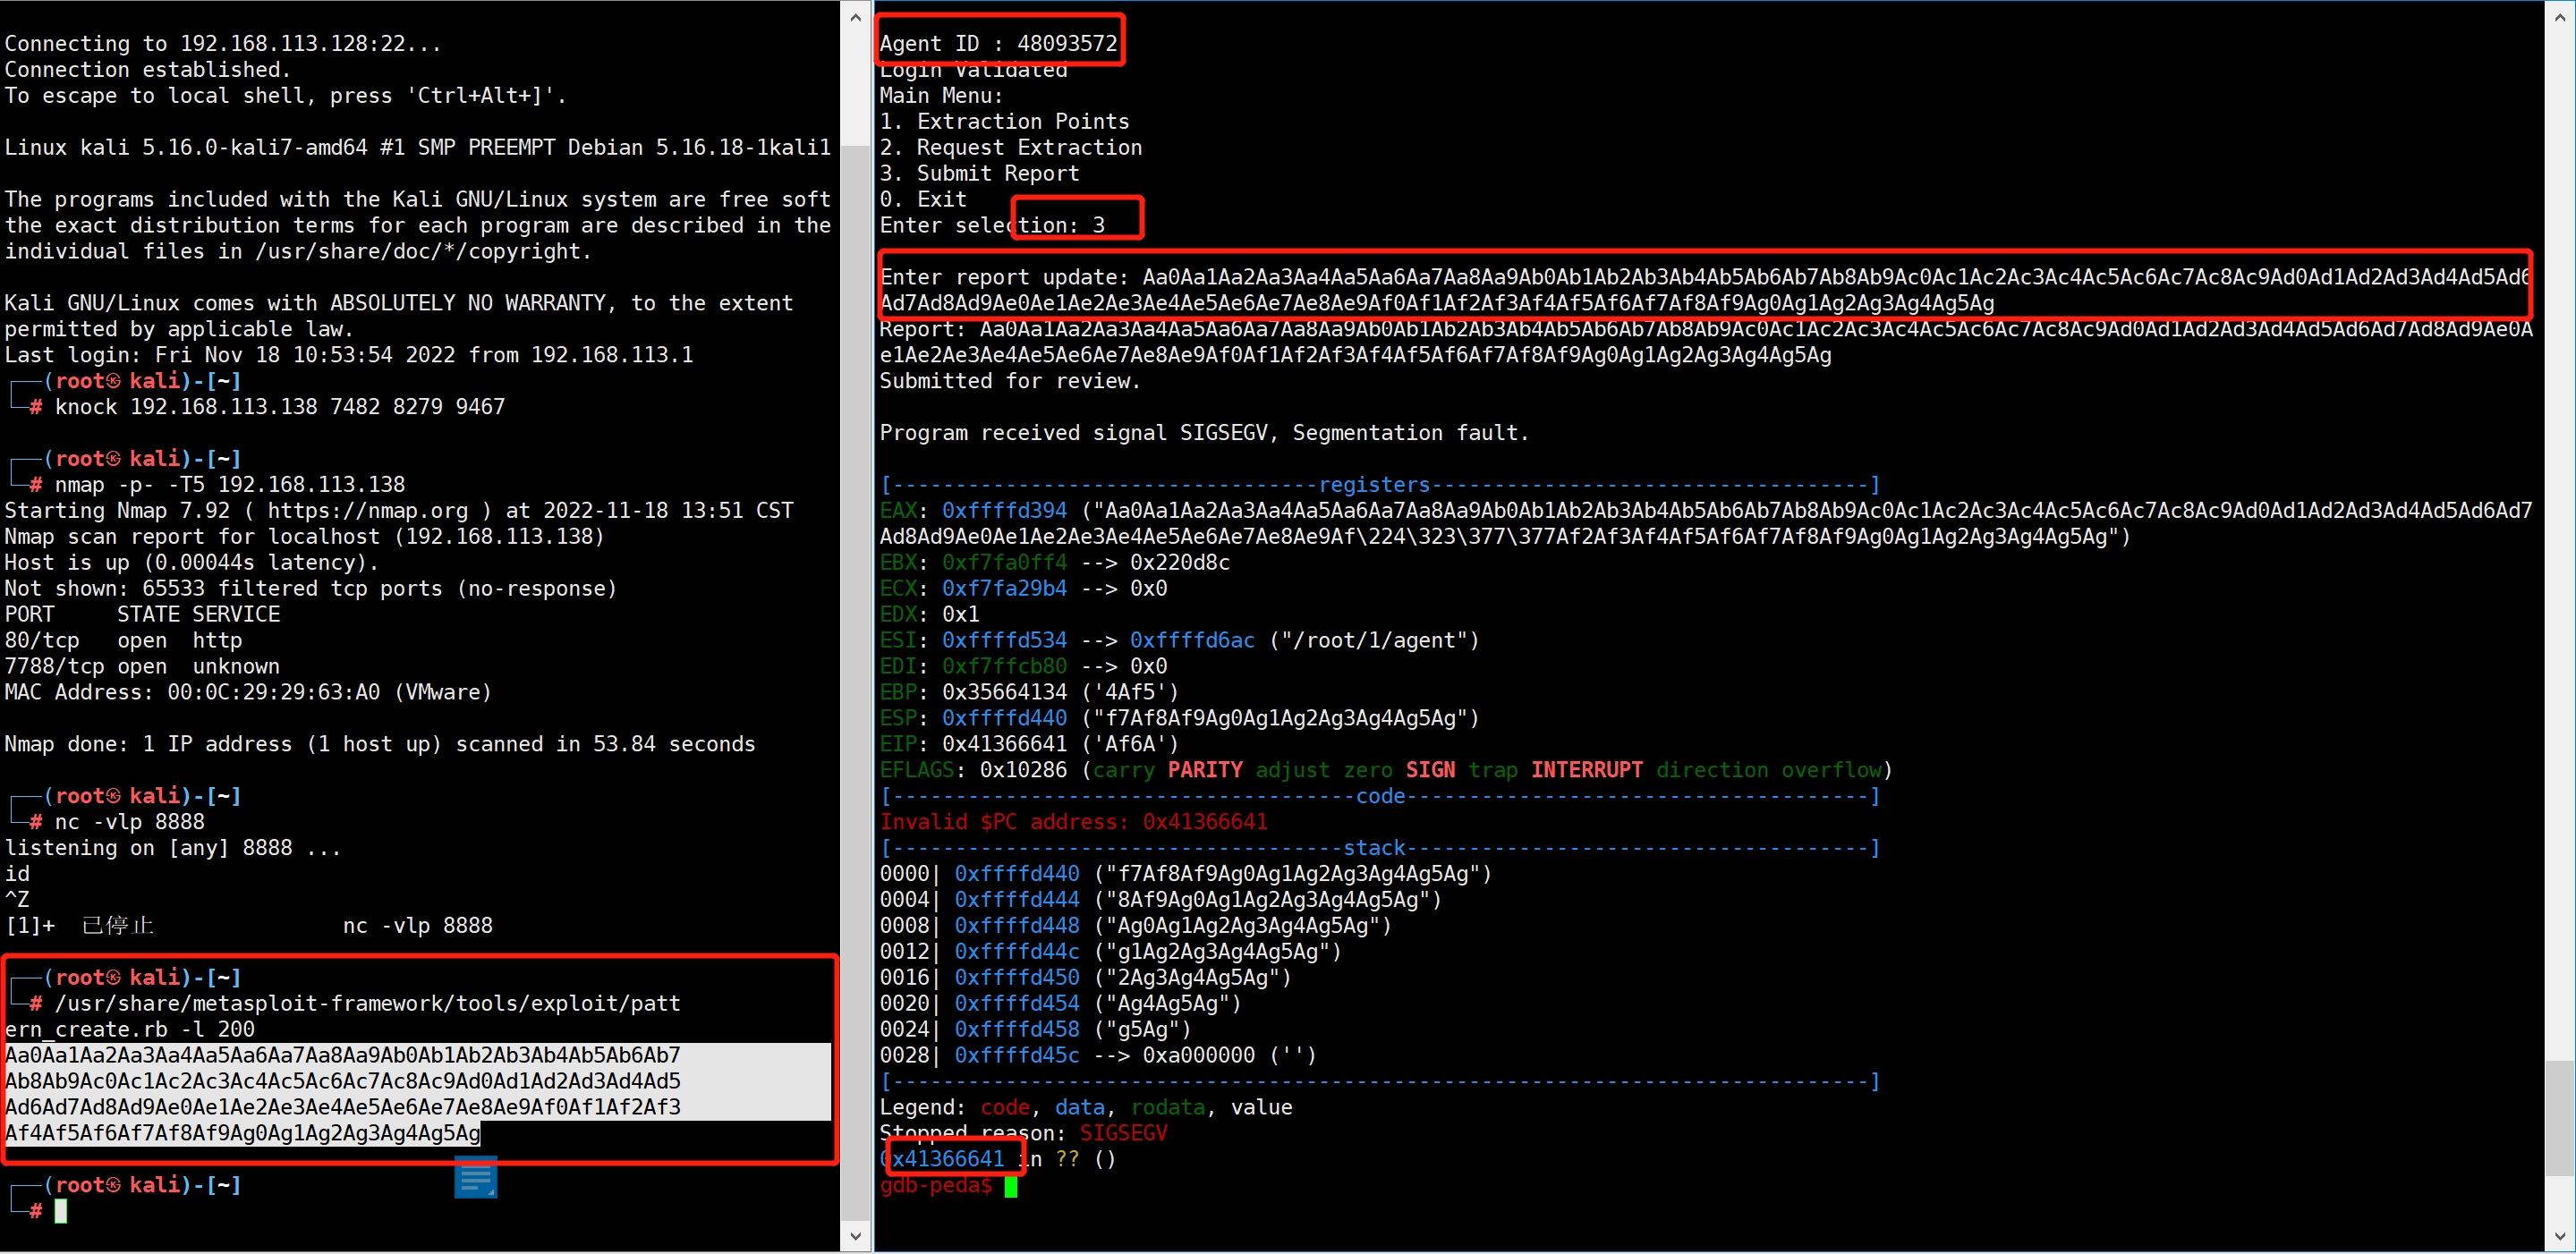Click menu entry 3. Submit Report
Image resolution: width=2576 pixels, height=1254 pixels.
coord(979,173)
